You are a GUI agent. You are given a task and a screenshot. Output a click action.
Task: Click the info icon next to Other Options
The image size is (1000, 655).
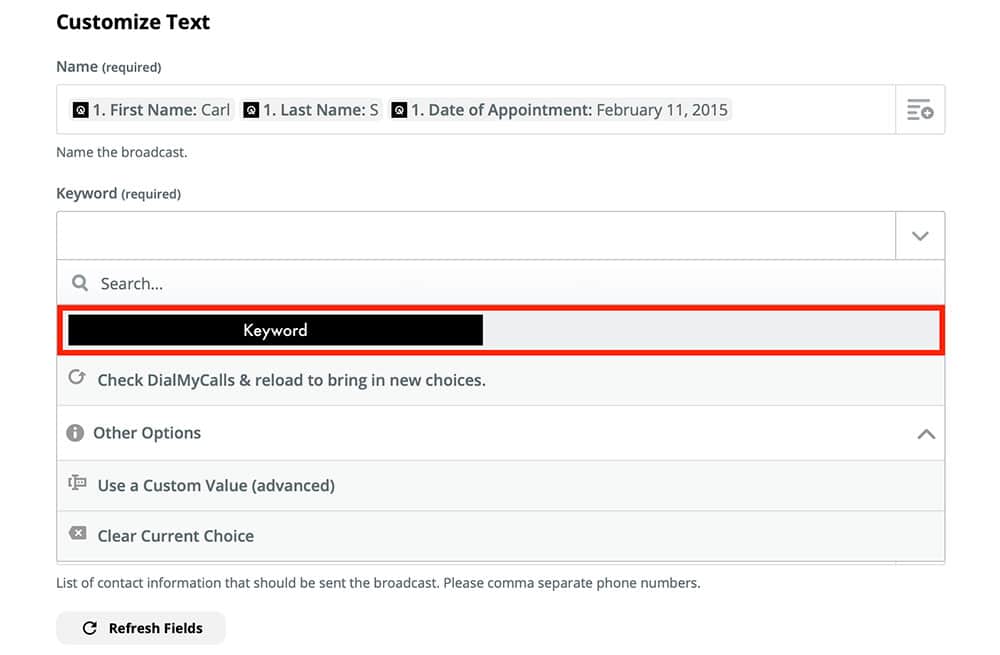pos(75,433)
